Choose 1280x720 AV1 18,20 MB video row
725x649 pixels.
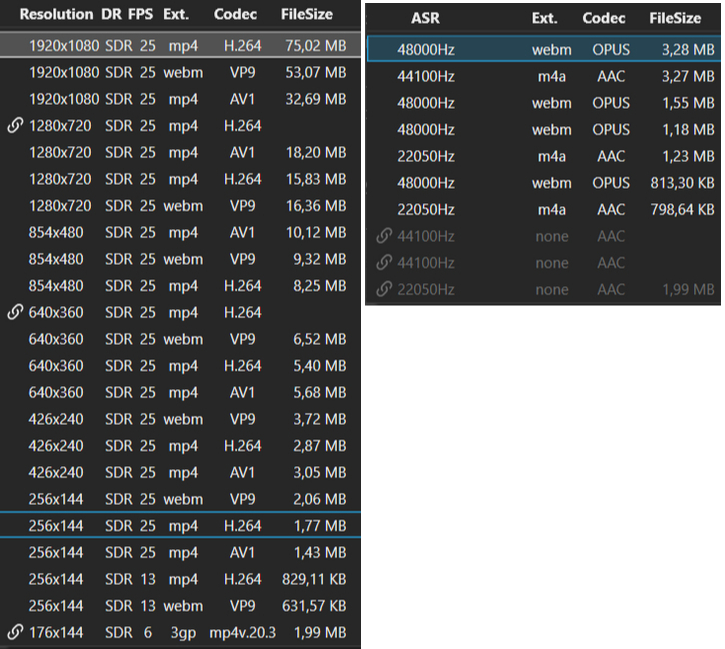pos(180,152)
